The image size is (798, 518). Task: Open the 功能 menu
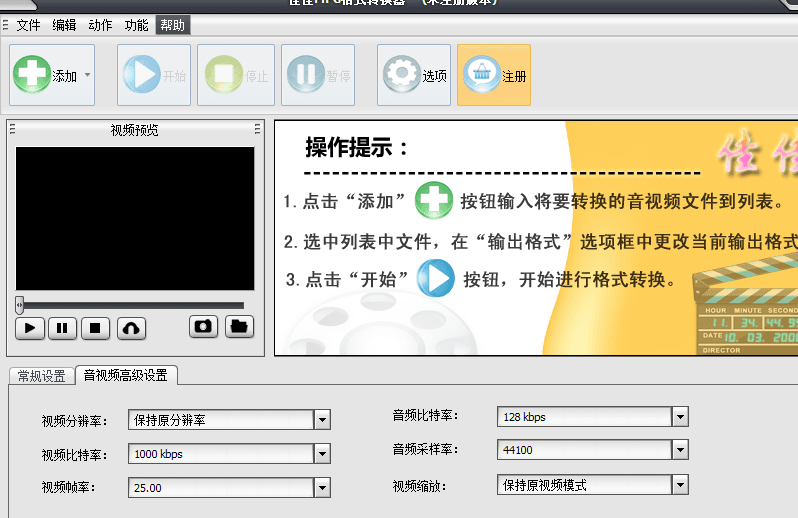click(136, 25)
